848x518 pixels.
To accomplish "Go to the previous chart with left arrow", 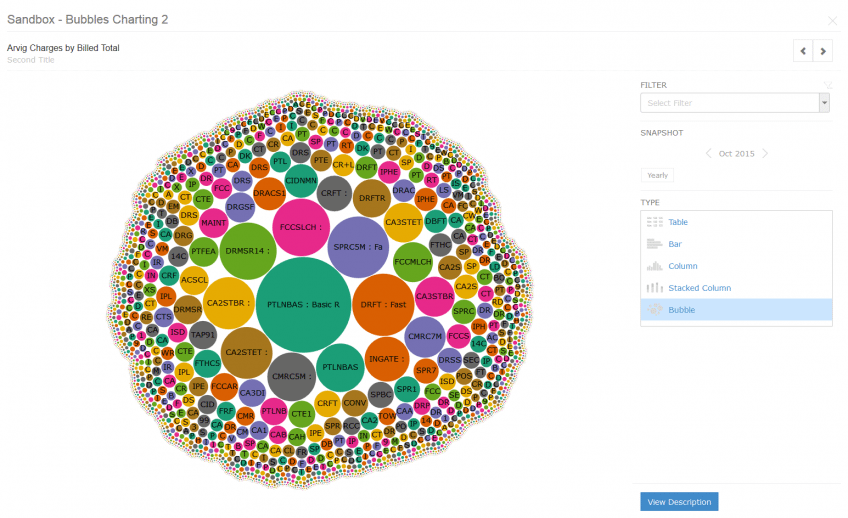I will point(803,51).
